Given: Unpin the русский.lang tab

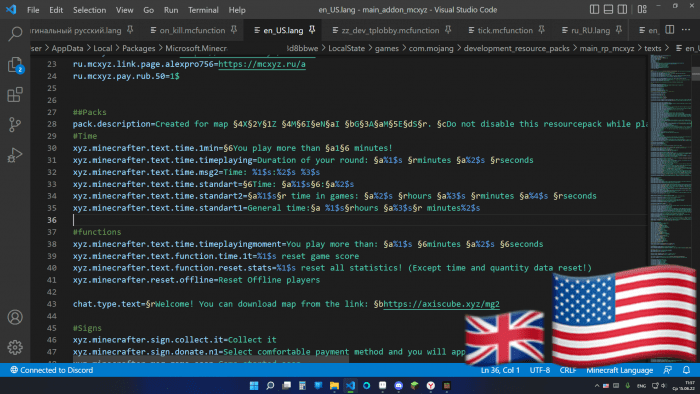Looking at the screenshot, I should (x=130, y=30).
